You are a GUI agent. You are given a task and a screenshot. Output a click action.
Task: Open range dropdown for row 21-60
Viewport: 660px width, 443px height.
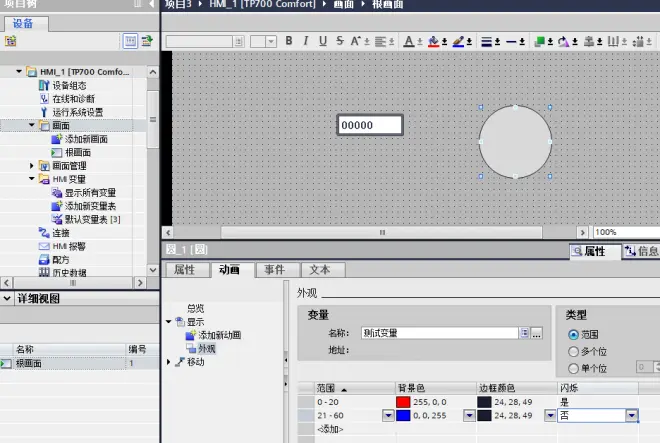pos(388,416)
